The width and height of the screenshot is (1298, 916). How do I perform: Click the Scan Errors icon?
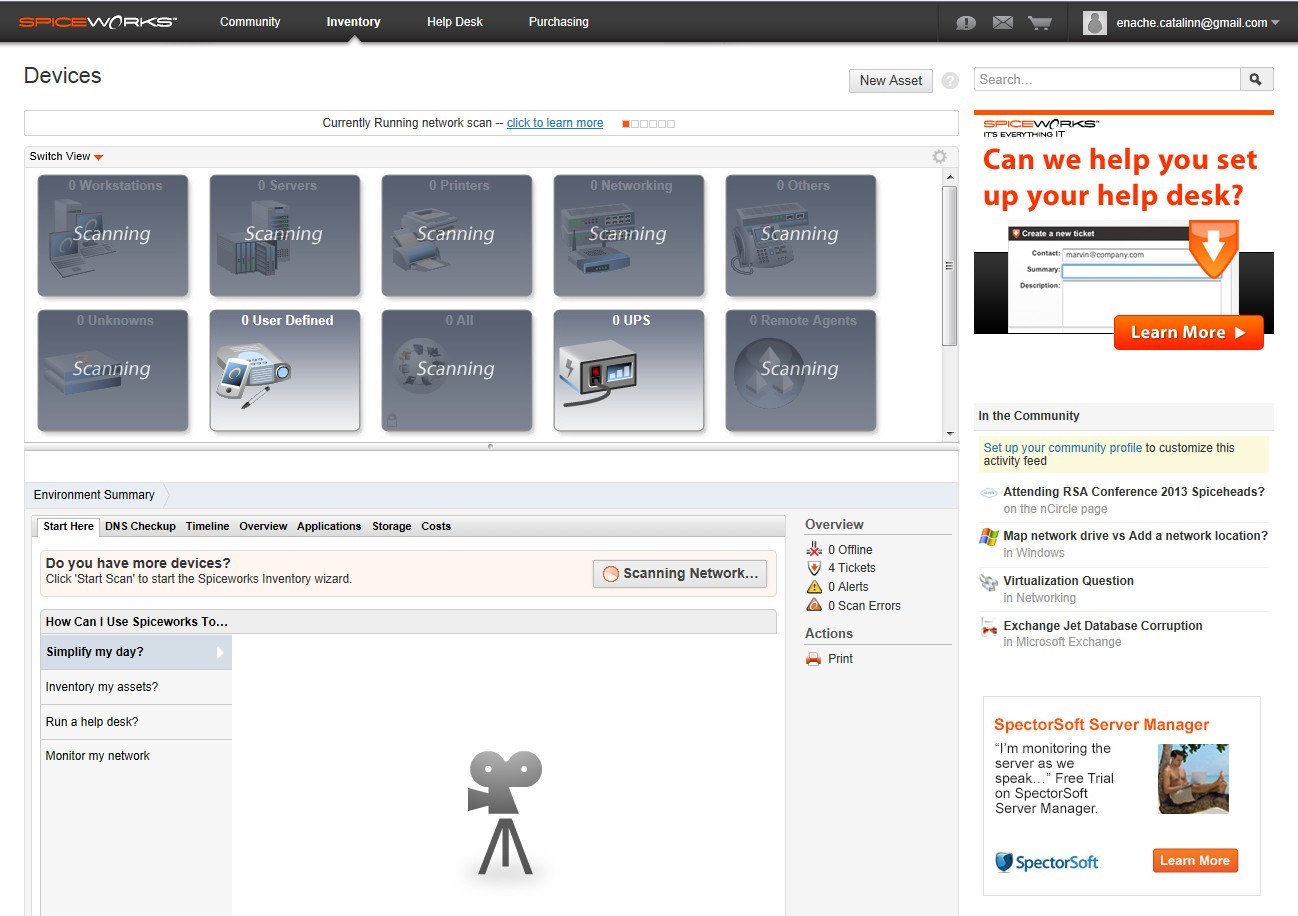pyautogui.click(x=813, y=605)
